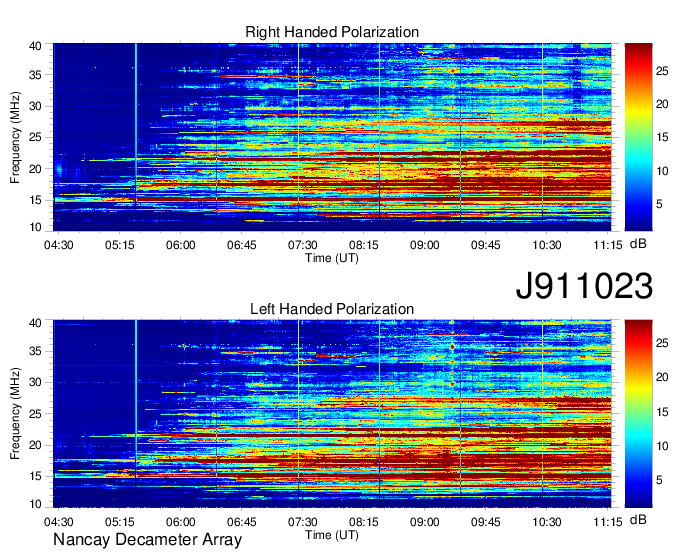
Task: Click the 25 value on top color bar
Action: pyautogui.click(x=662, y=71)
